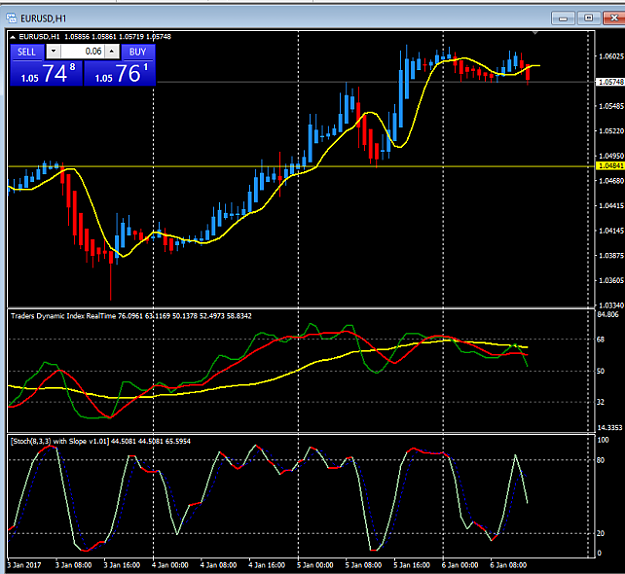Click the BUY button in one-click trading panel
625x574 pixels.
click(138, 52)
